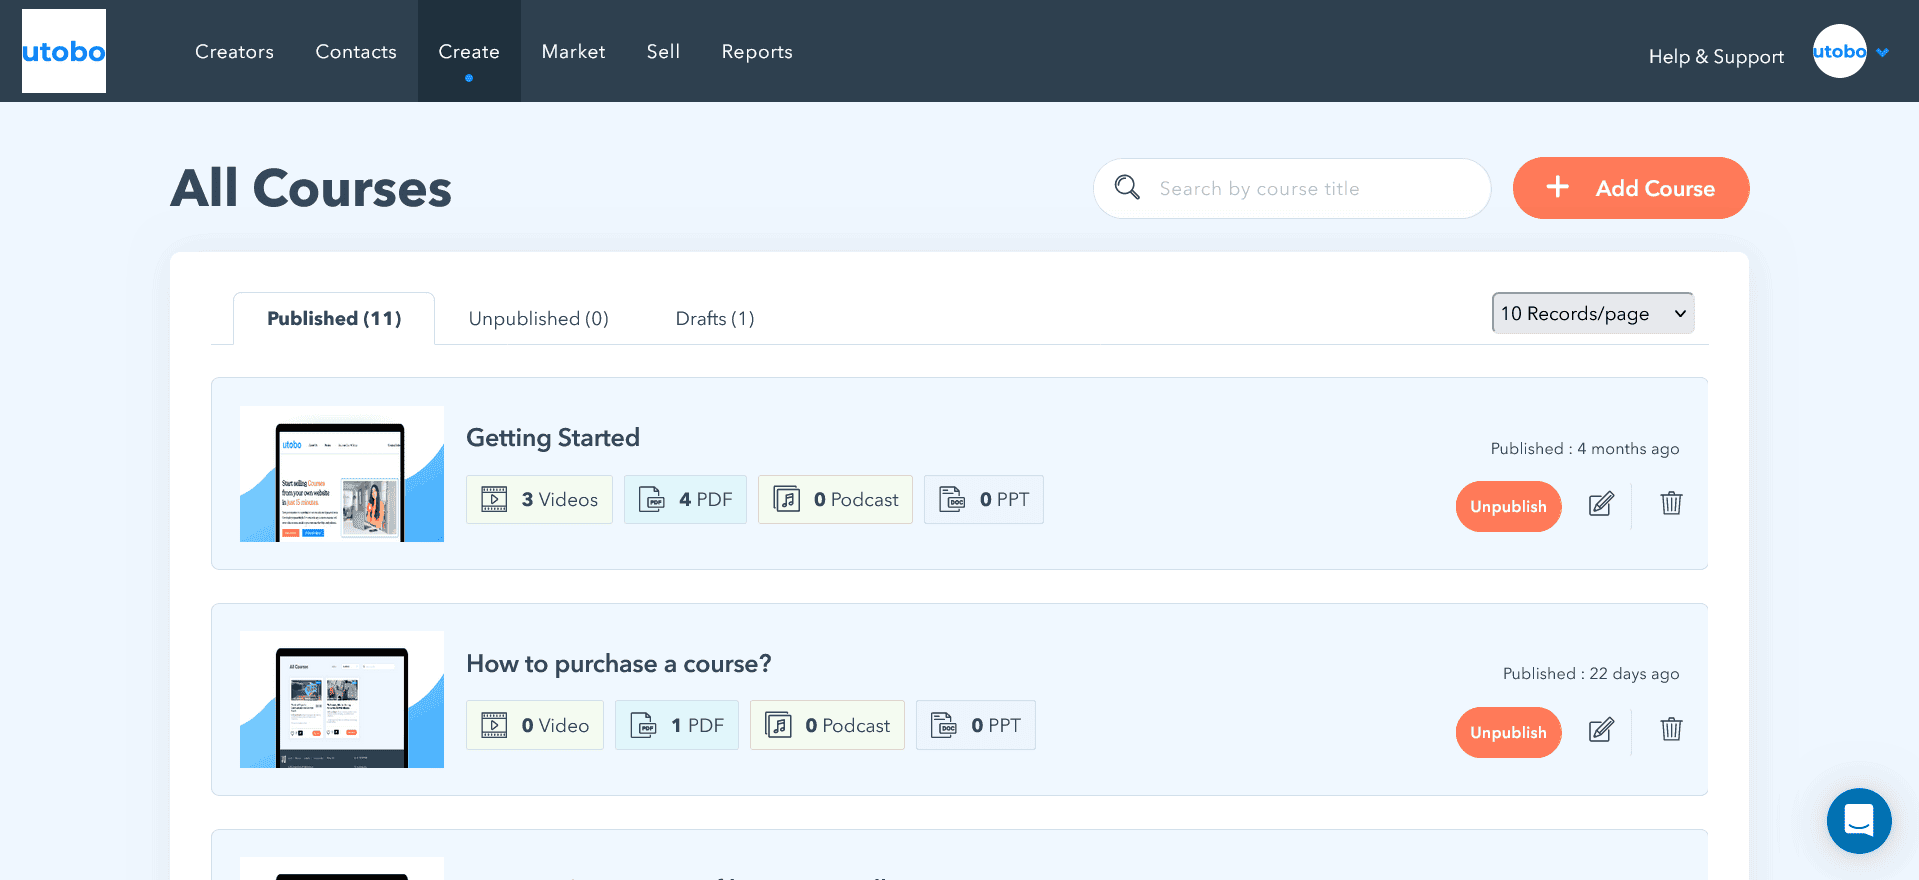
Task: Click the search magnifier icon
Action: pos(1127,187)
